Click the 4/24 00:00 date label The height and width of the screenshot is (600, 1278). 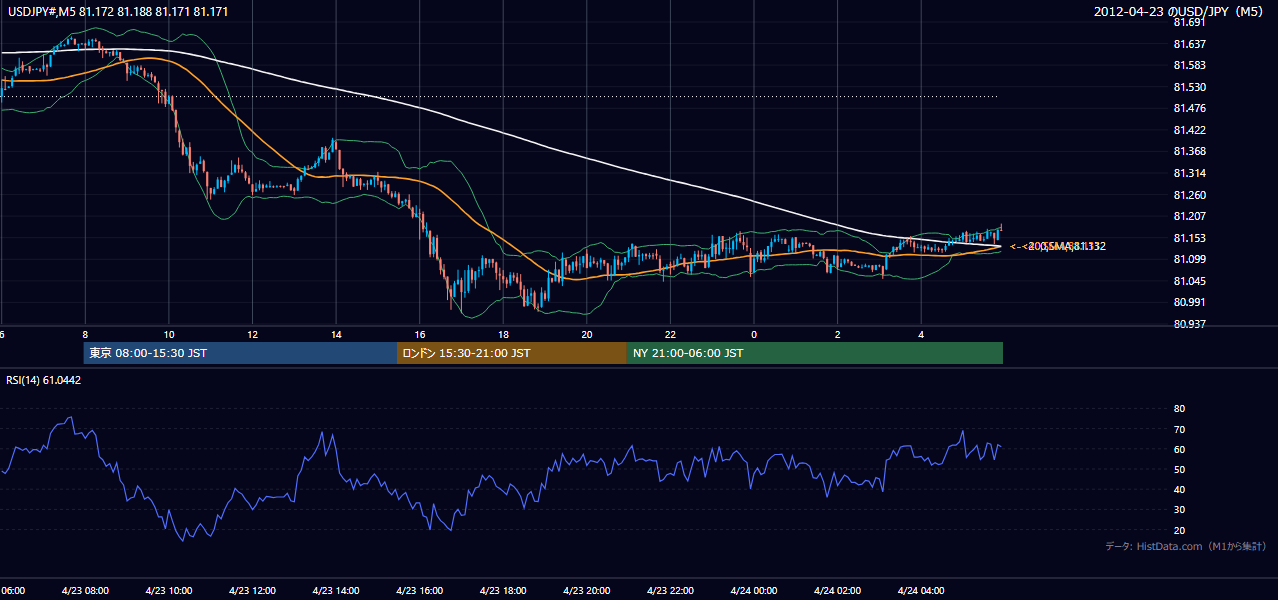[x=754, y=590]
